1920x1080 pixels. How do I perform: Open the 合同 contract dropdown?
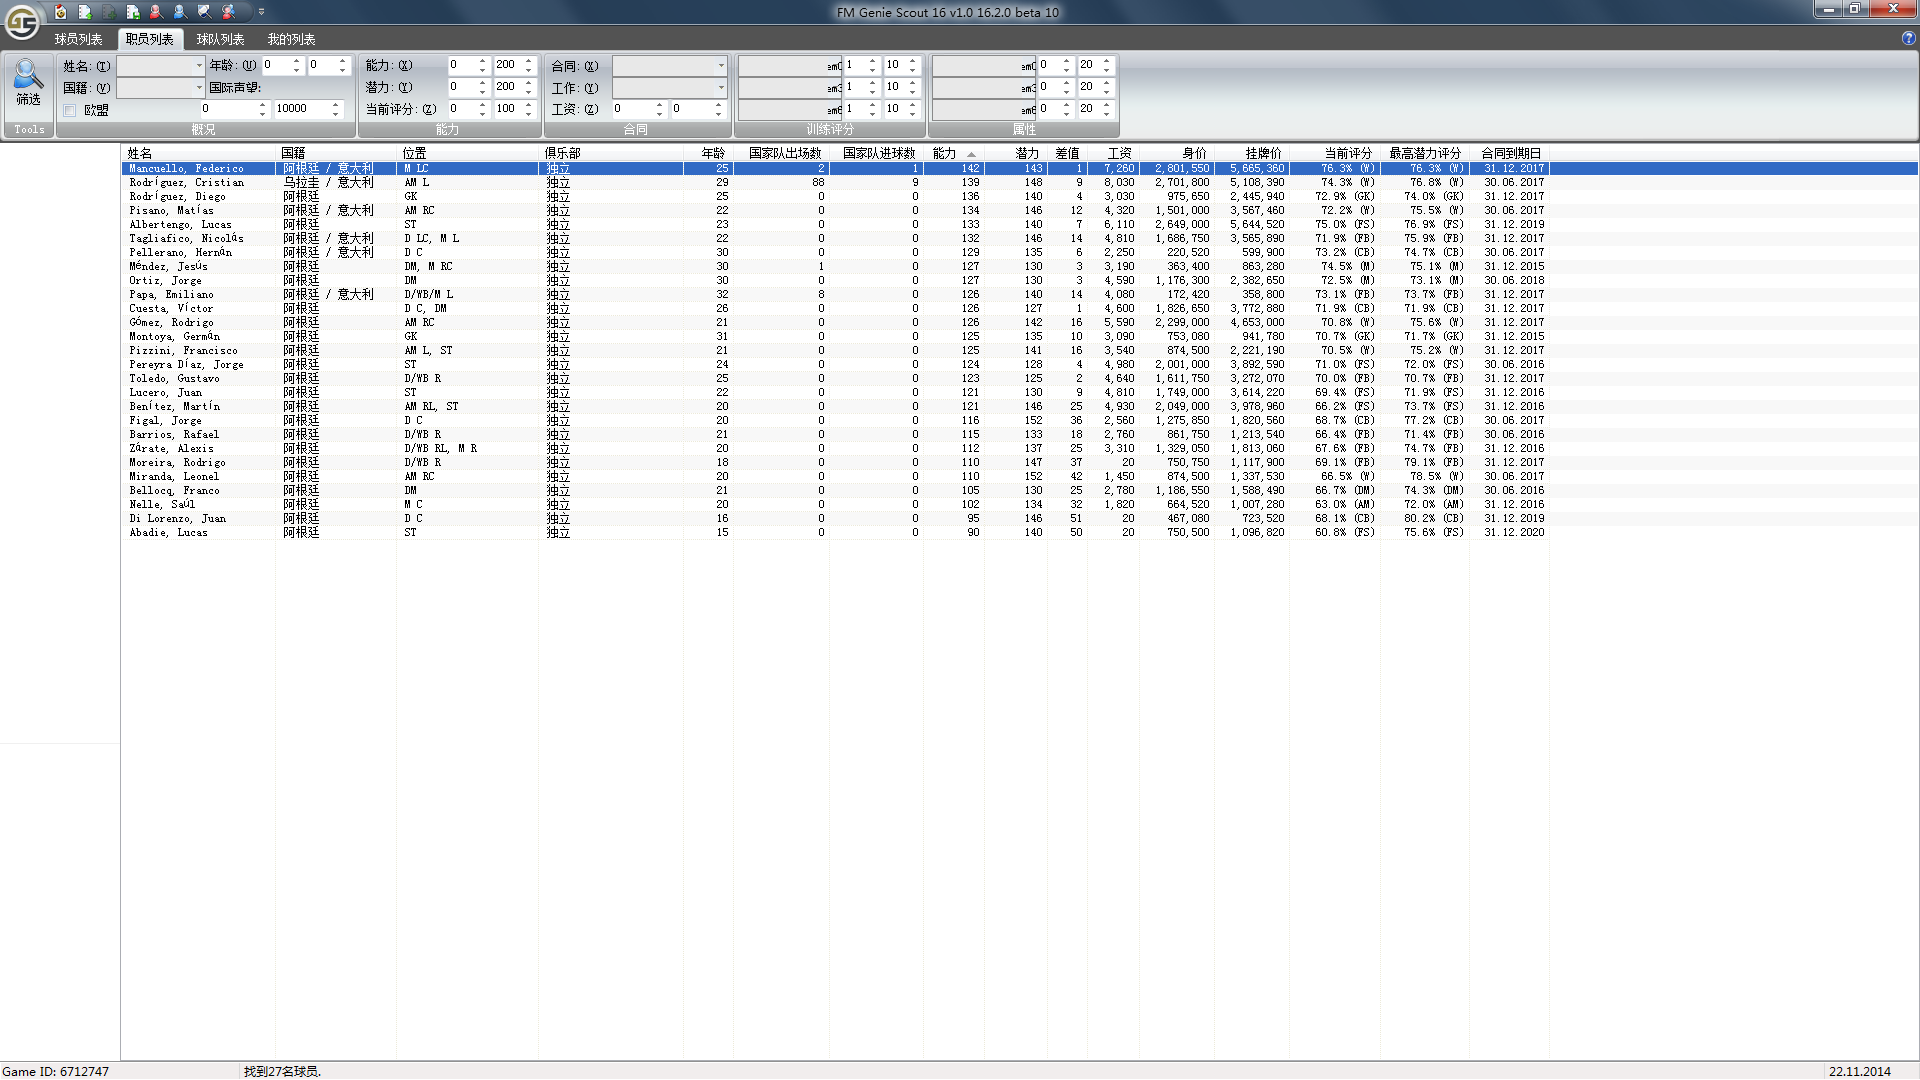pyautogui.click(x=721, y=66)
